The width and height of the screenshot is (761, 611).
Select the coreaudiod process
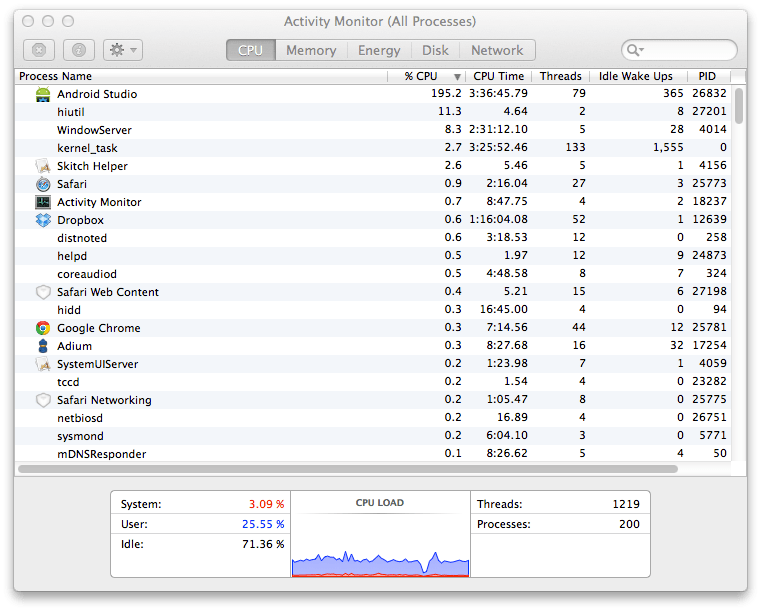point(373,274)
